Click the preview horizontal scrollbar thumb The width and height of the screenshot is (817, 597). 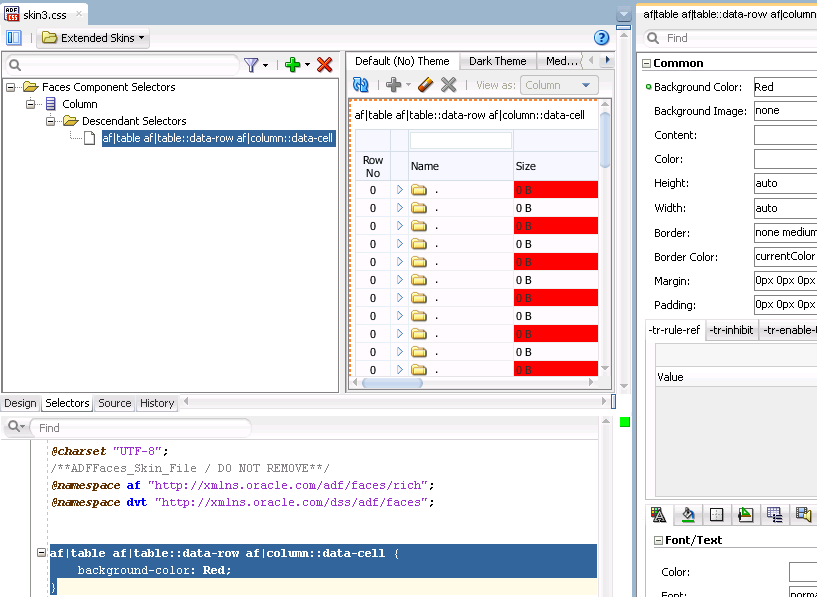(392, 383)
